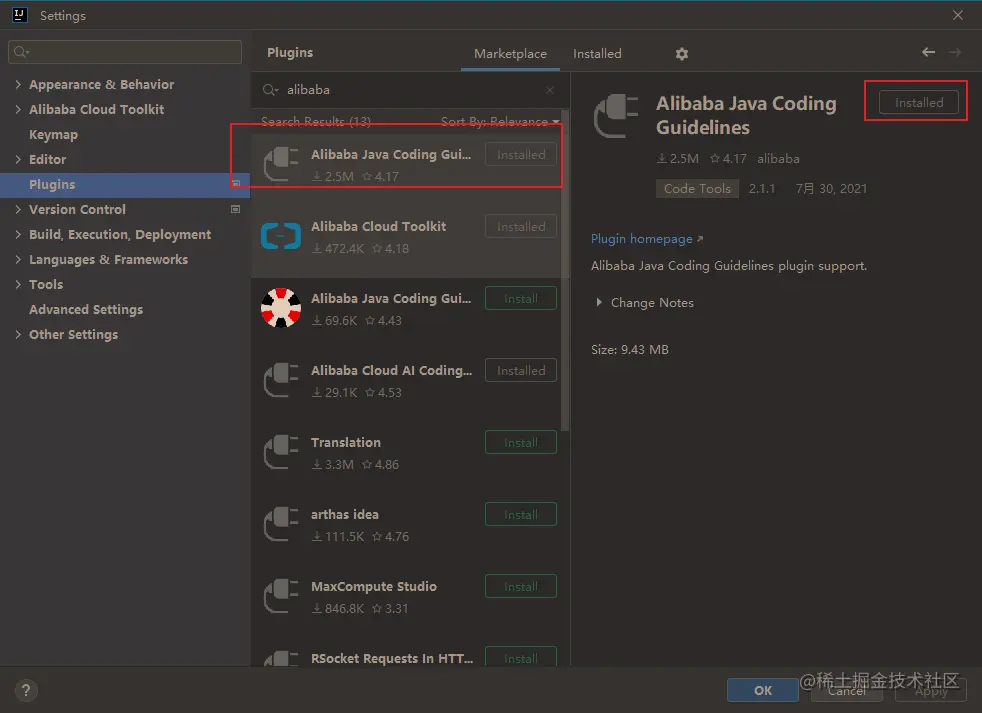
Task: Expand the Editor settings node
Action: (18, 159)
